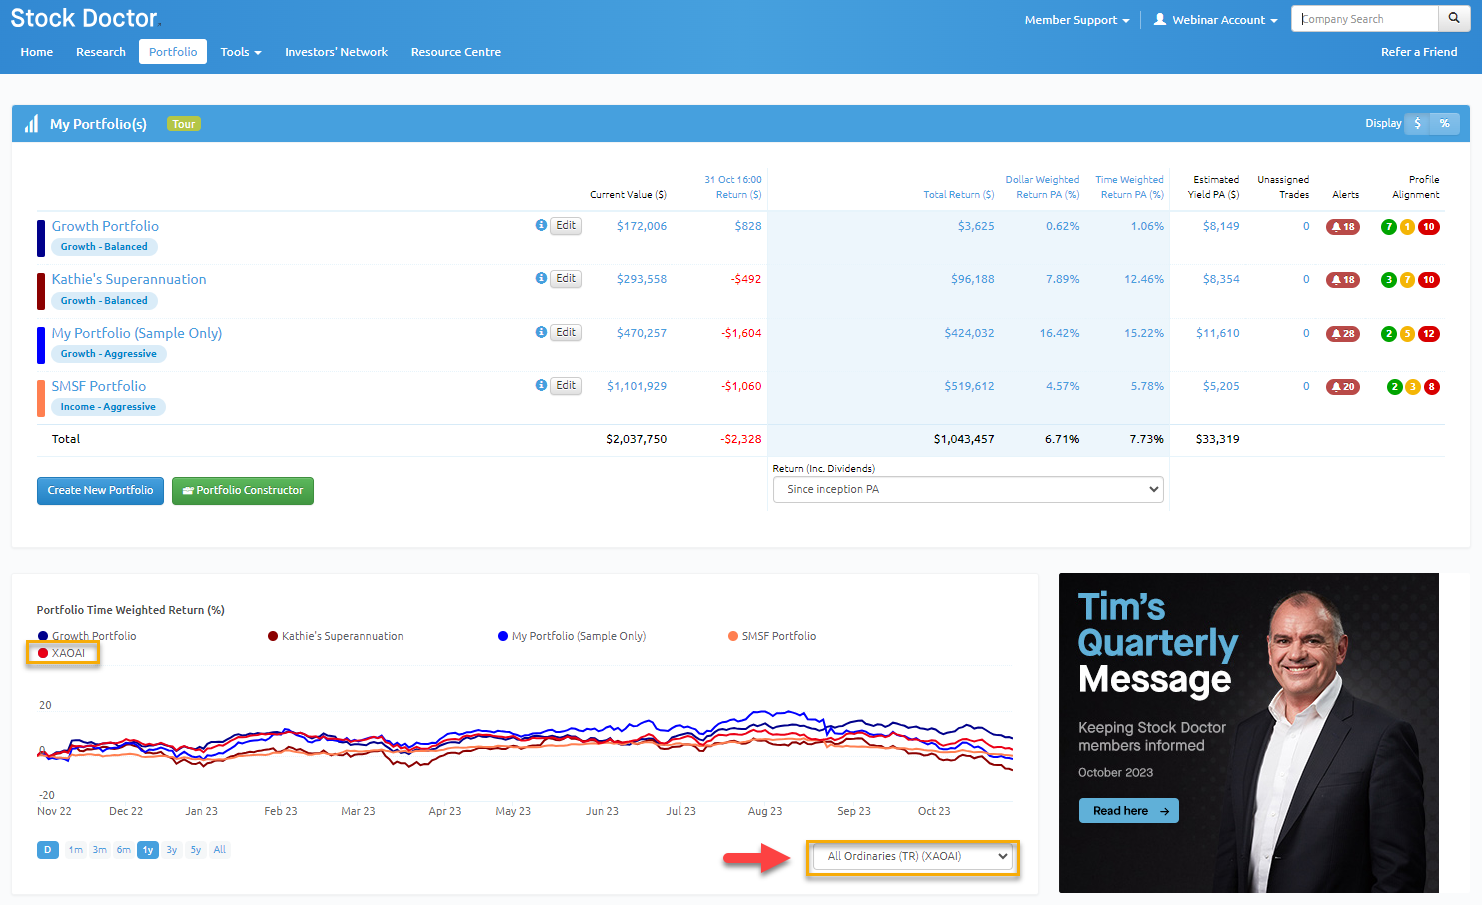The width and height of the screenshot is (1482, 905).
Task: Open the SMSF Portfolio link
Action: pyautogui.click(x=99, y=386)
